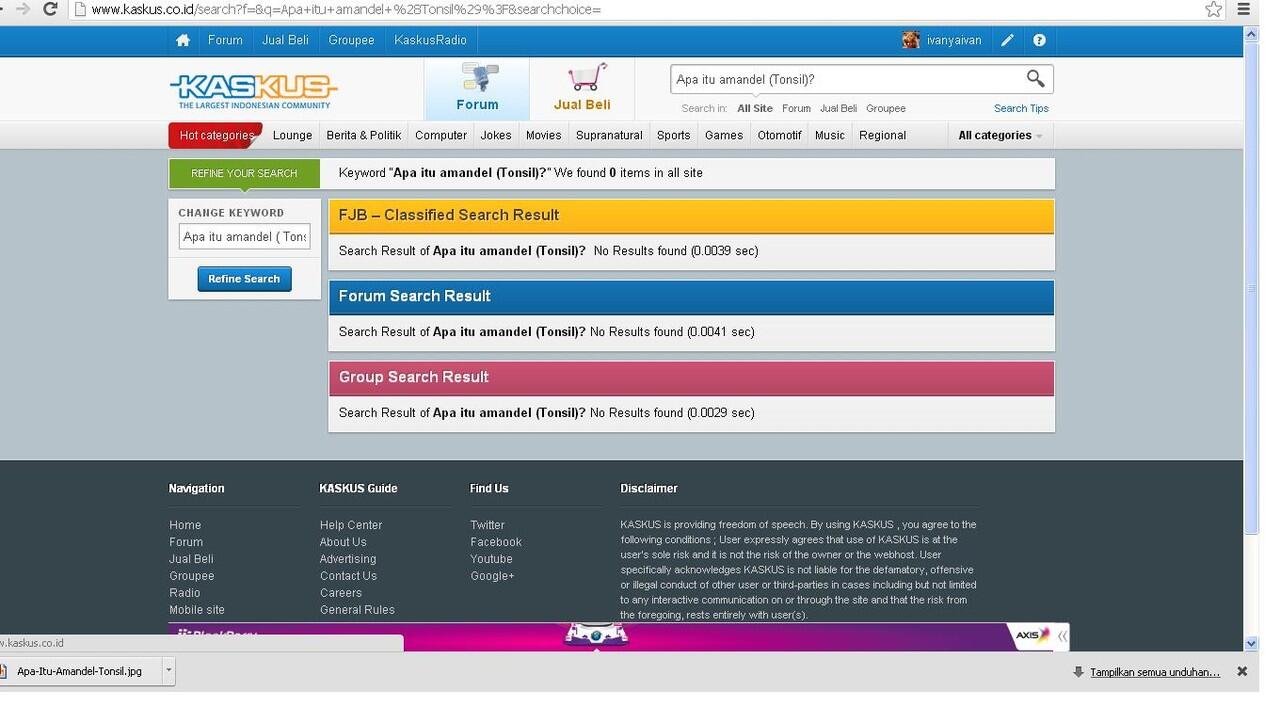This screenshot has width=1280, height=723.
Task: Open the Facebook footer link
Action: pyautogui.click(x=496, y=542)
